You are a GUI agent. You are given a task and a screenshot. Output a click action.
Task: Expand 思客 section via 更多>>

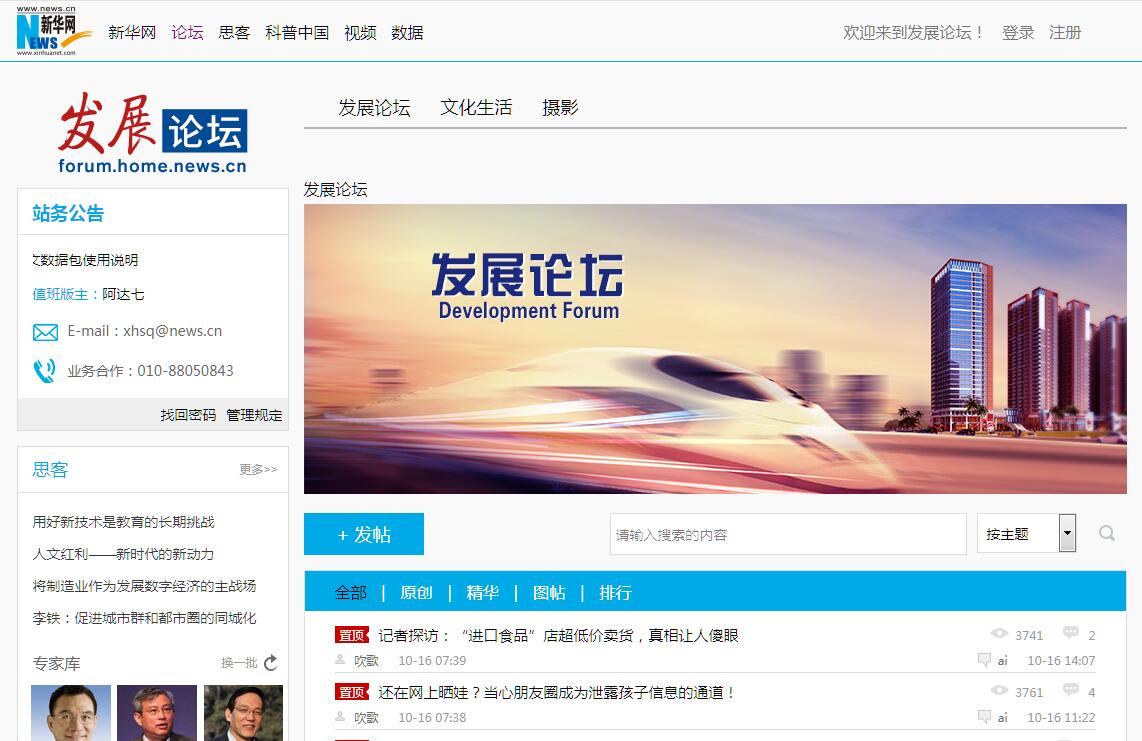pos(258,469)
